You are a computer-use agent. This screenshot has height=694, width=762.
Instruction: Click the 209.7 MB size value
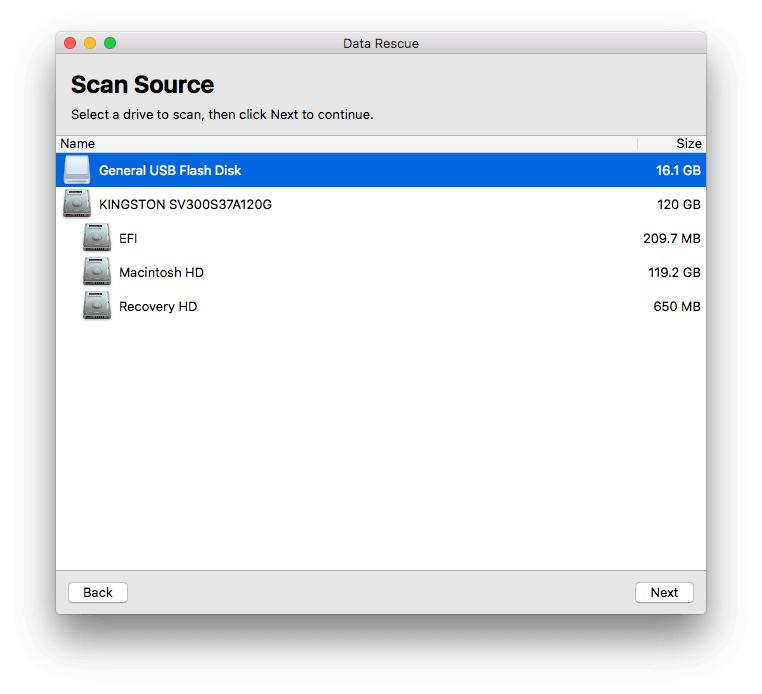pos(672,238)
